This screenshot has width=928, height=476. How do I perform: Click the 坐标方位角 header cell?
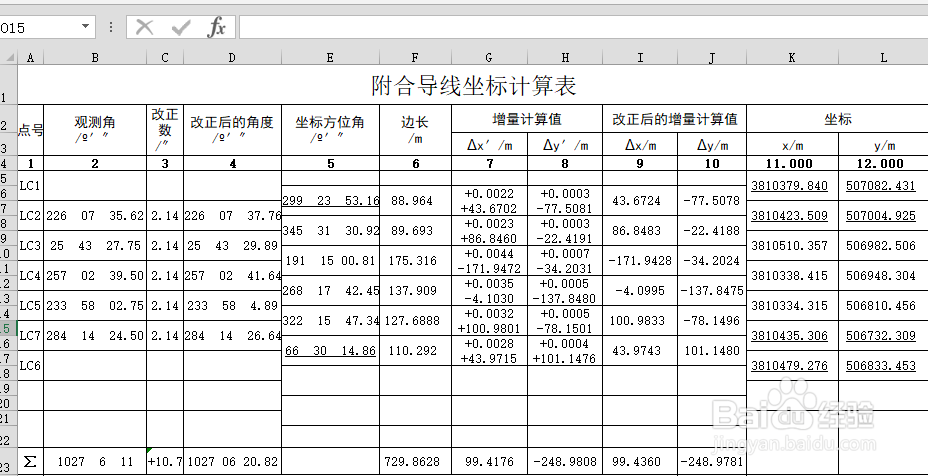pos(330,130)
